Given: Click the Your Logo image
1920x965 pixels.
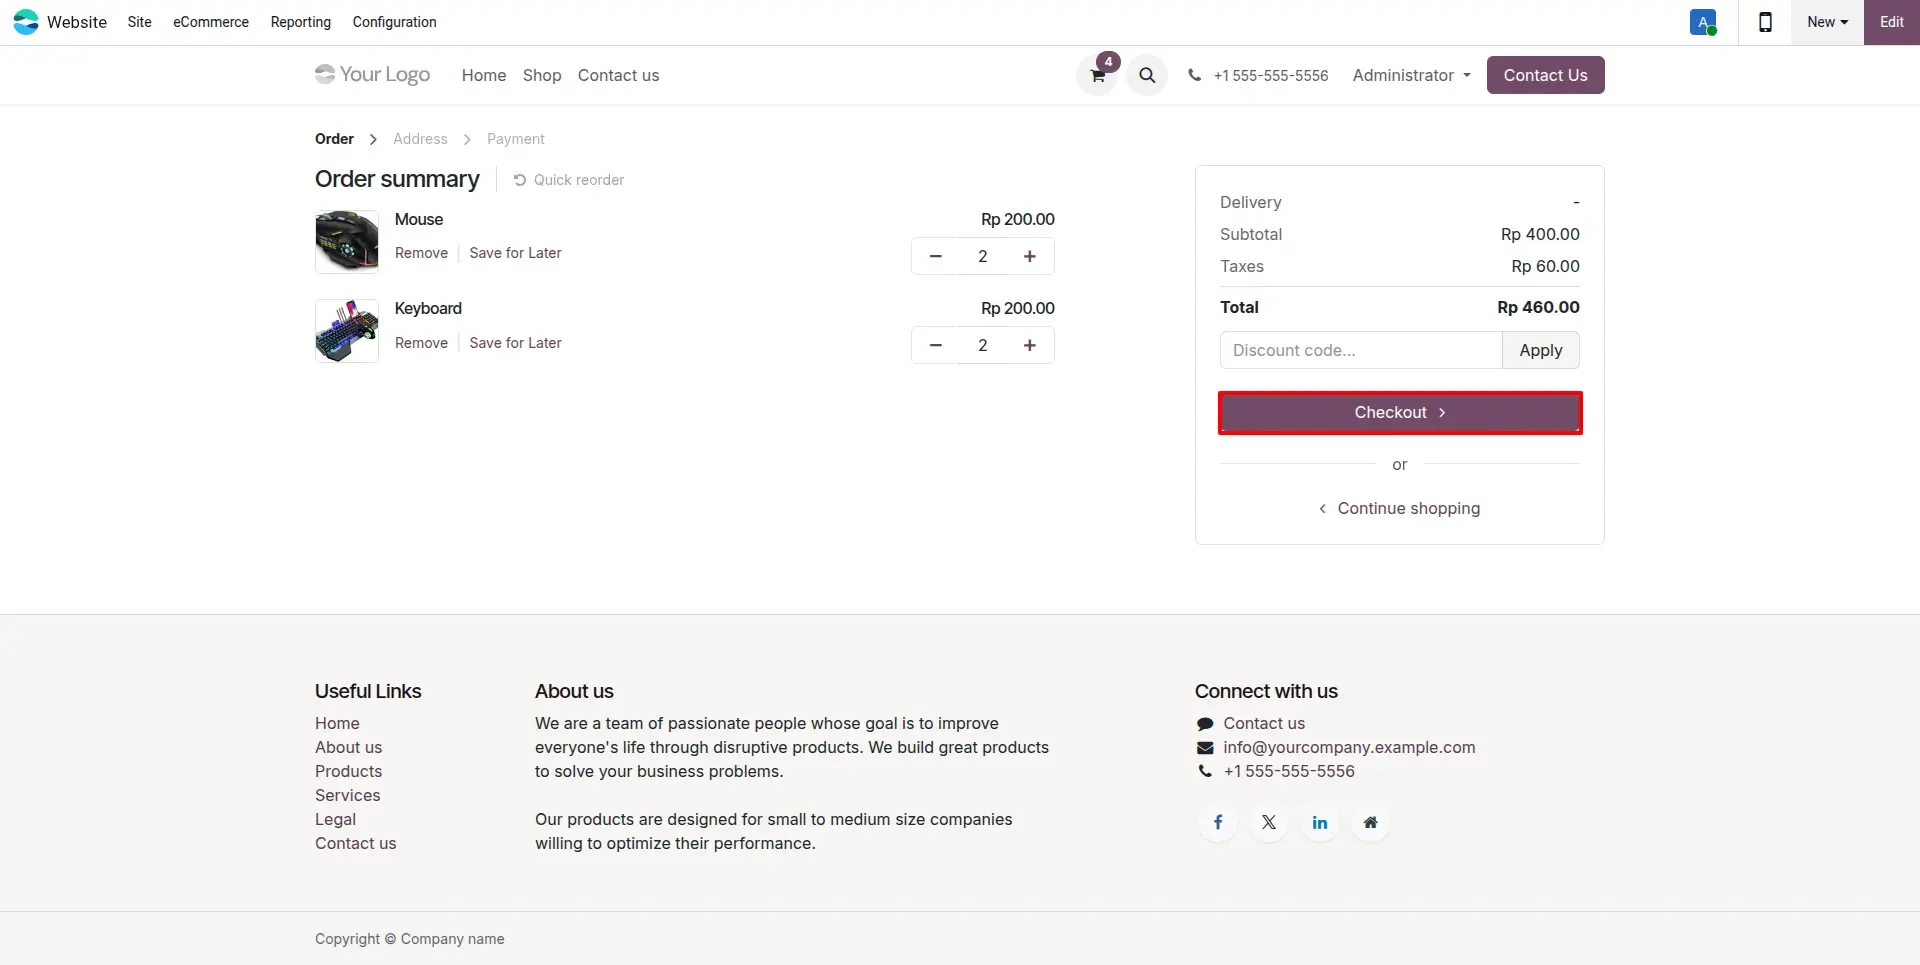Looking at the screenshot, I should click(372, 74).
